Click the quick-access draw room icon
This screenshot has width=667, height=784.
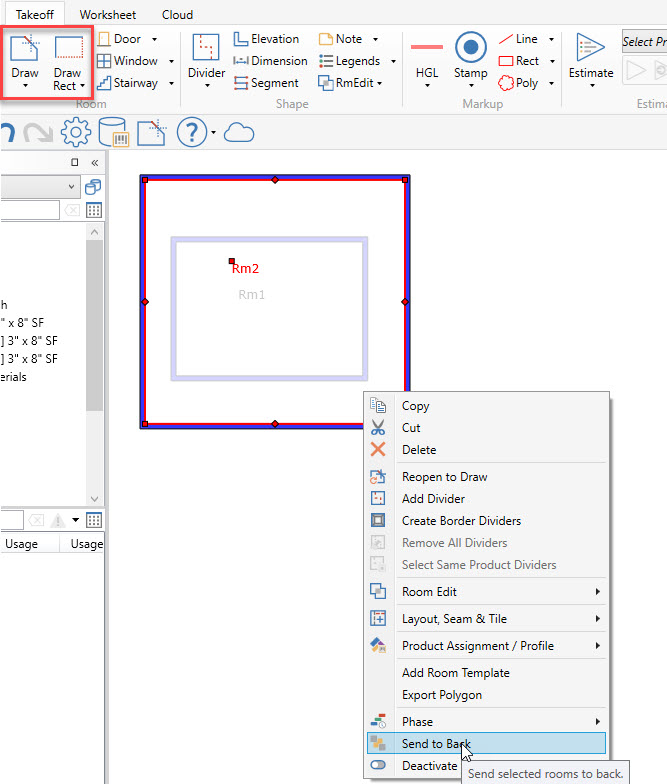pyautogui.click(x=152, y=132)
